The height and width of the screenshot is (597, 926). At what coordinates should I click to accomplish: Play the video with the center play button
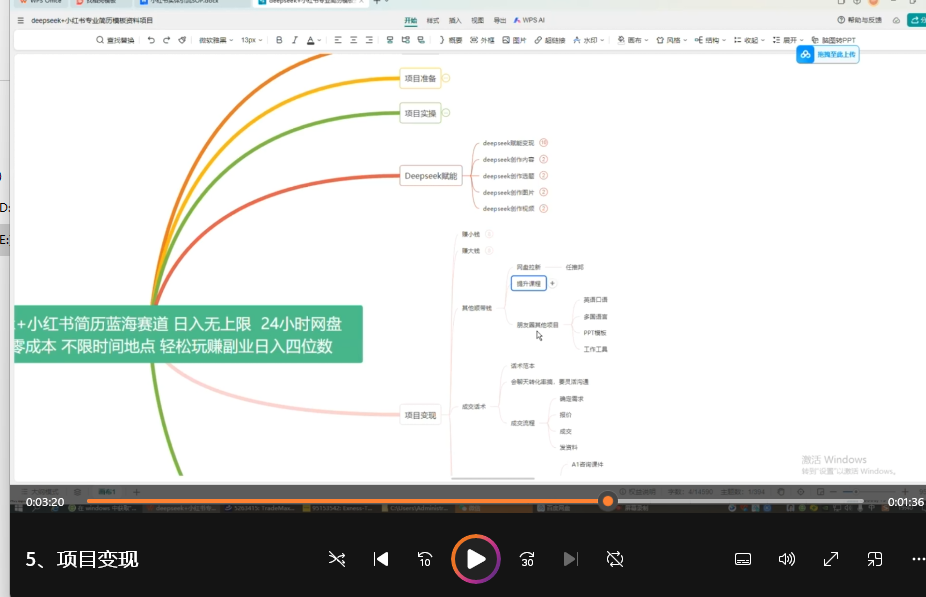(476, 559)
